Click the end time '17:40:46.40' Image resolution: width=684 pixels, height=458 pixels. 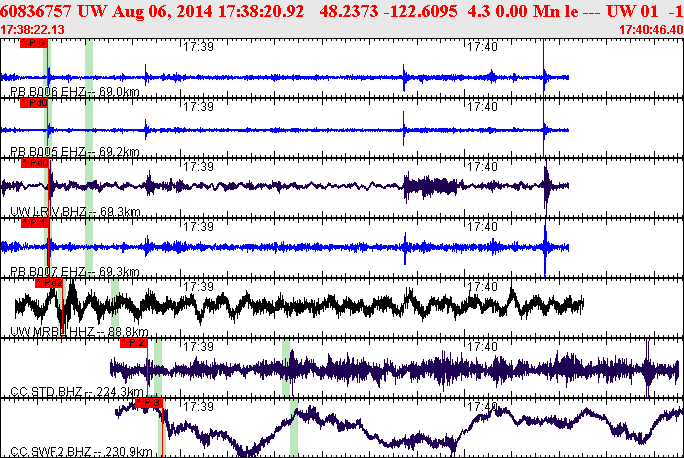(x=651, y=30)
